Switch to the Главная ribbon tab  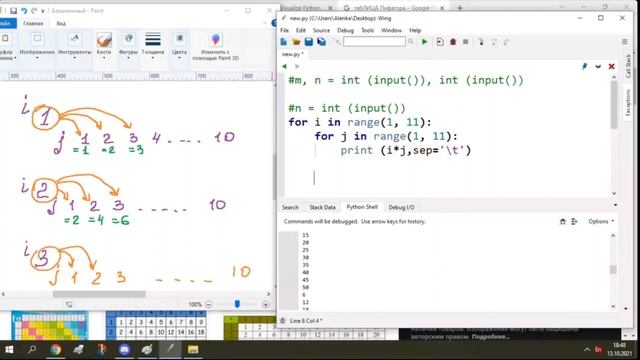click(x=33, y=23)
